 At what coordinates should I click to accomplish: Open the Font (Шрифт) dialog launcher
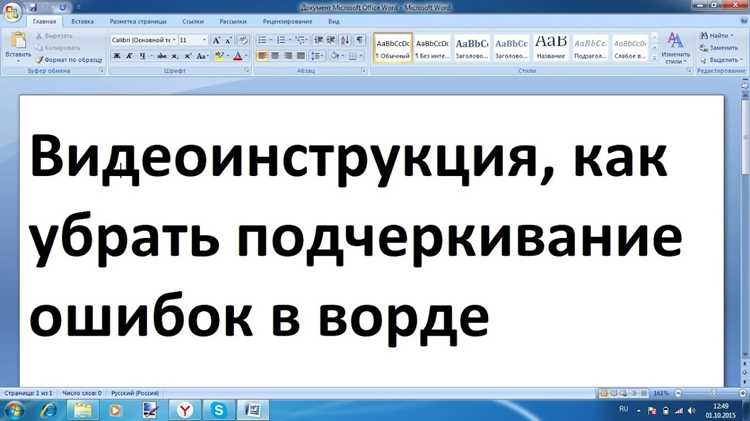[x=247, y=70]
